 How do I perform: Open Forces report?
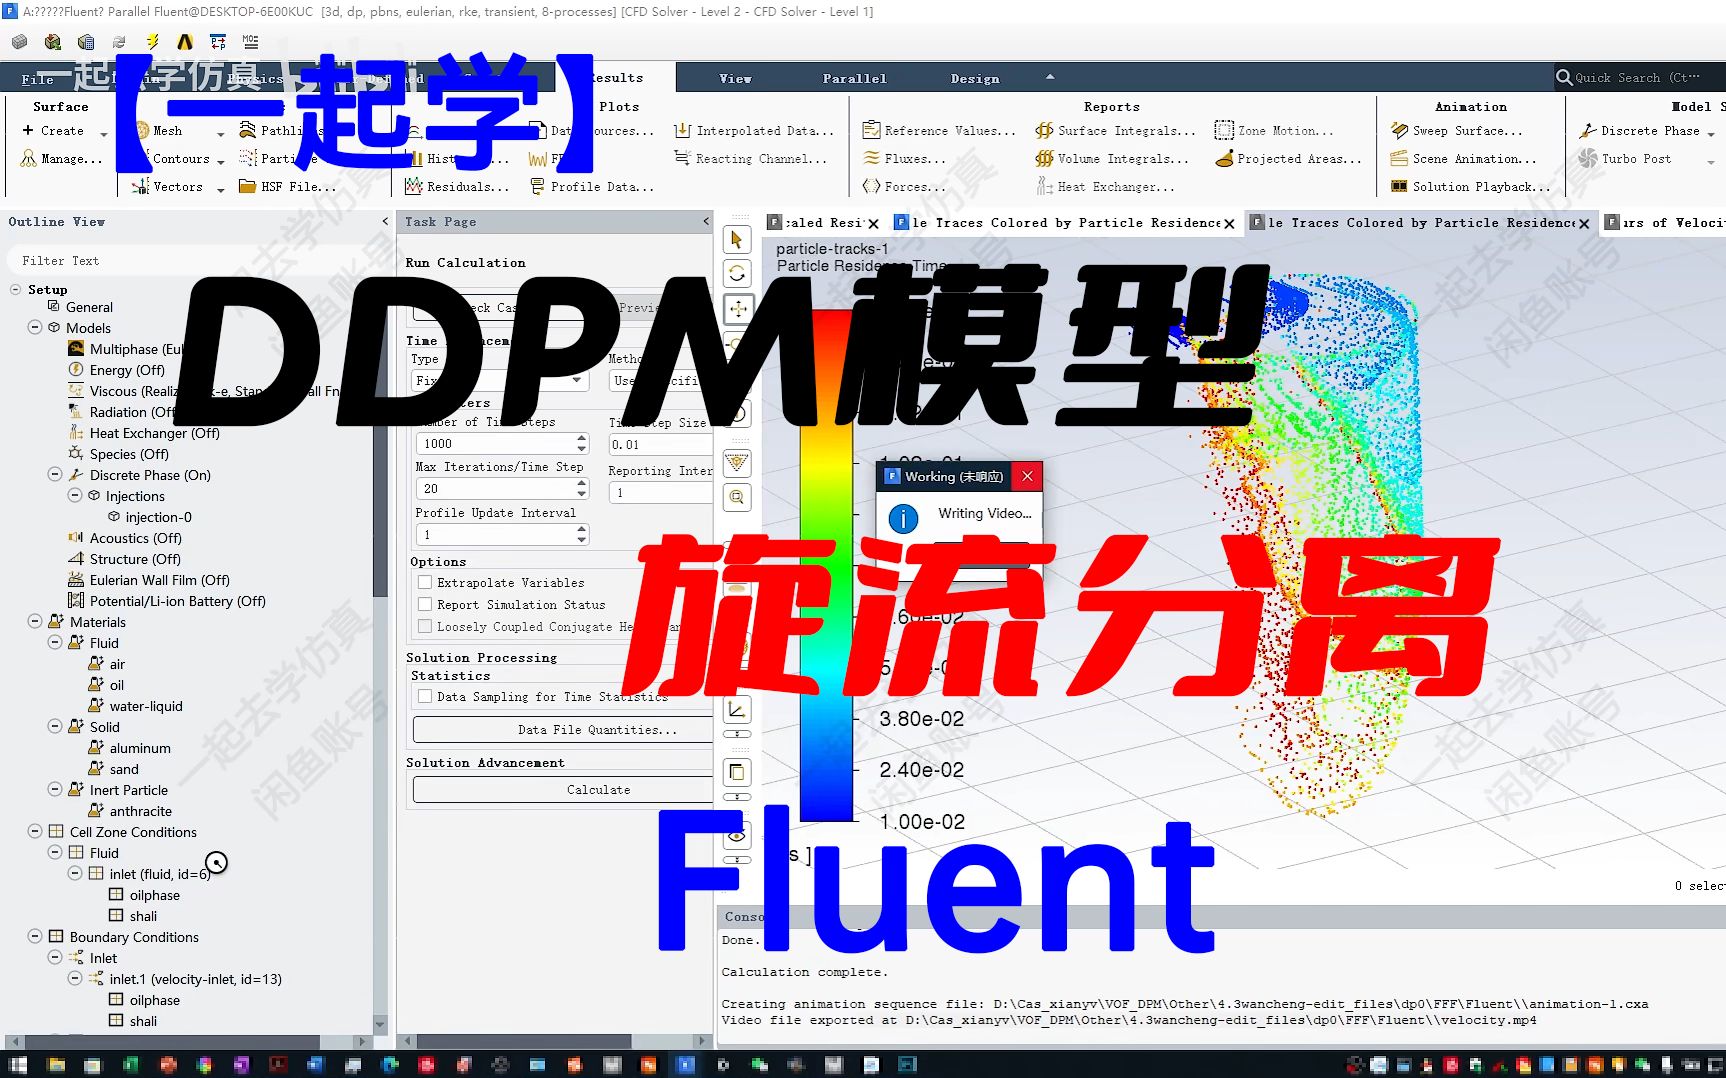click(x=904, y=187)
